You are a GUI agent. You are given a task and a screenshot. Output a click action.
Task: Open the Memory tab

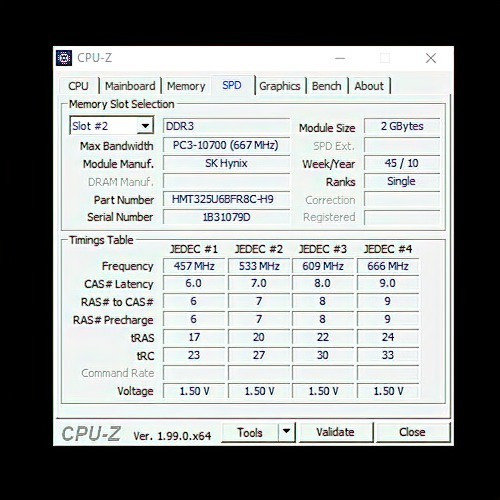pos(186,86)
